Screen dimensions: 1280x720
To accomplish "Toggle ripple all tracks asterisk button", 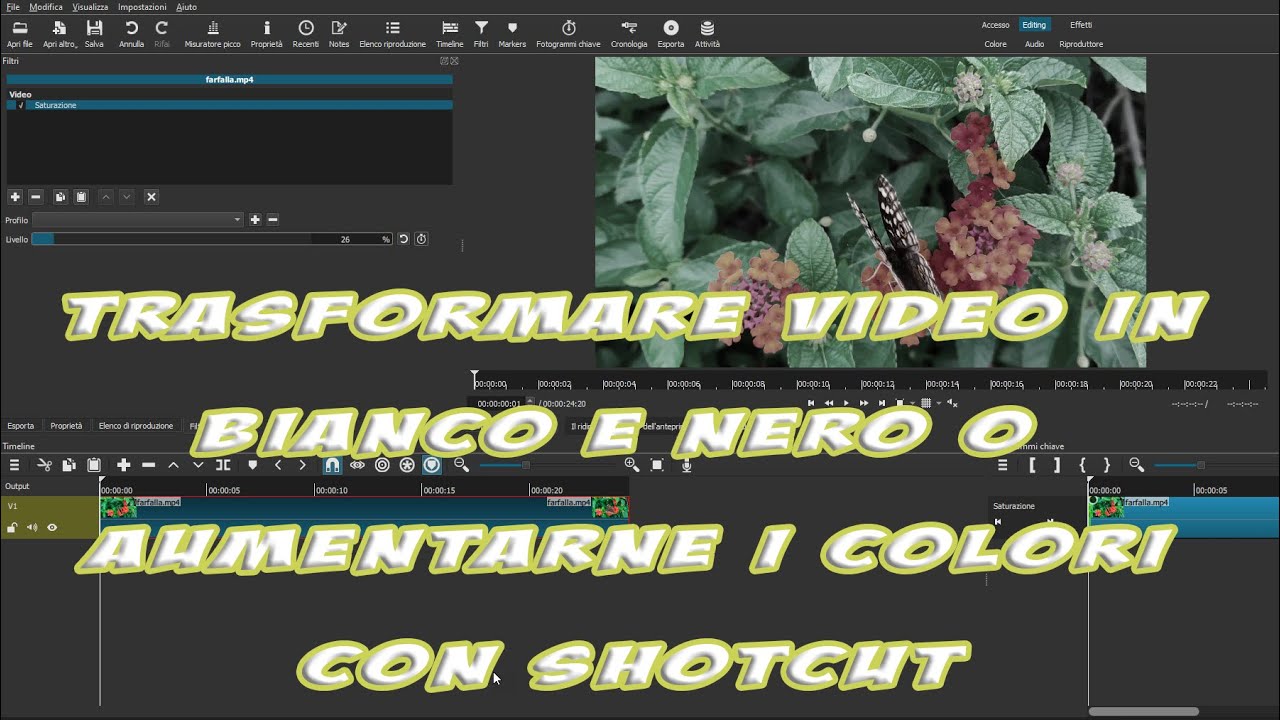I will pyautogui.click(x=407, y=465).
